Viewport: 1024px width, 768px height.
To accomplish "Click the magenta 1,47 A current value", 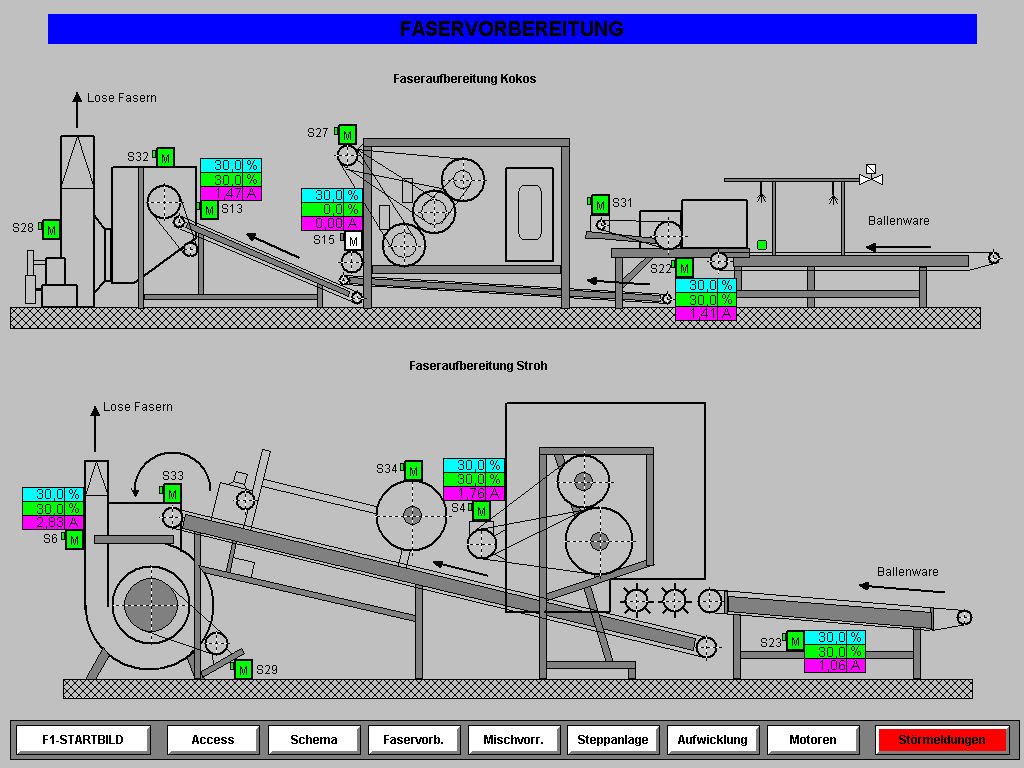I will [230, 194].
